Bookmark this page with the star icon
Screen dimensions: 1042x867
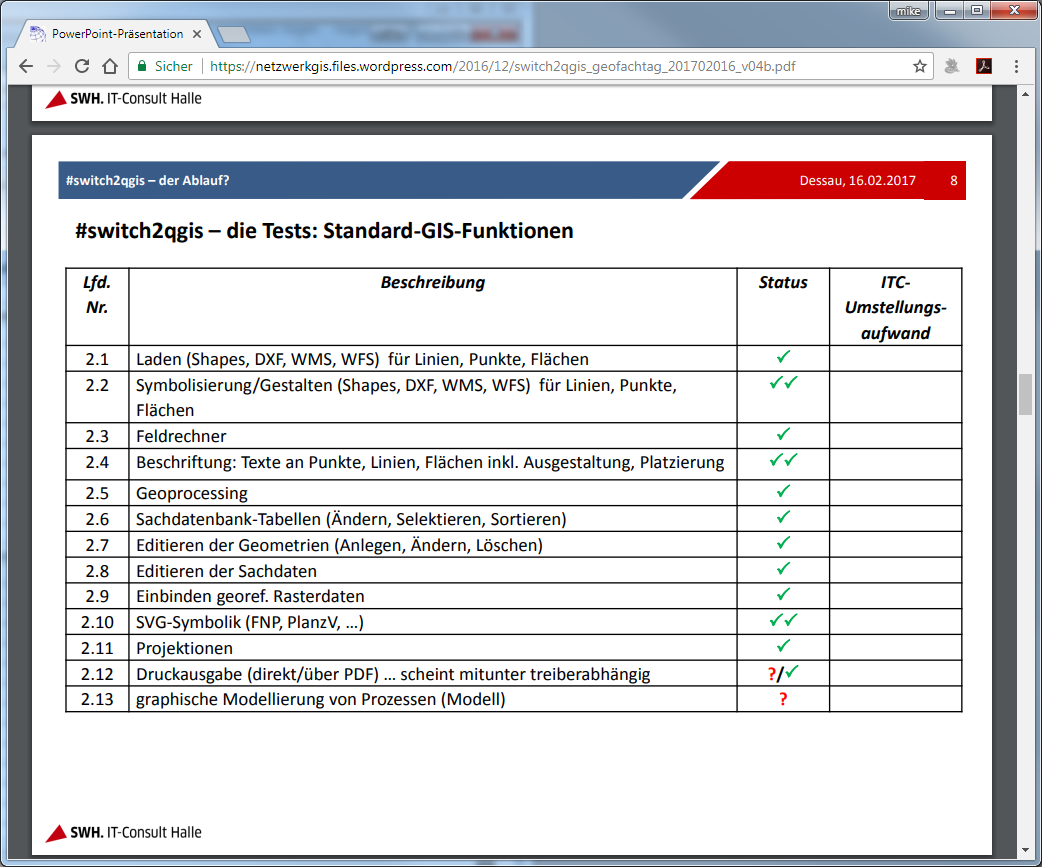[919, 66]
